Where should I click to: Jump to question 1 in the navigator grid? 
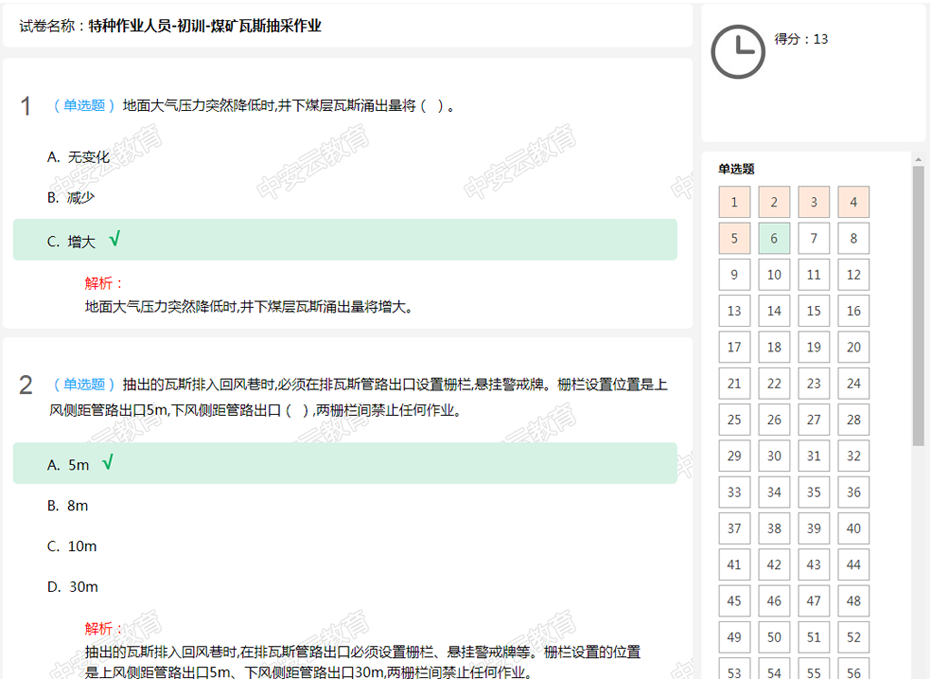pos(734,202)
